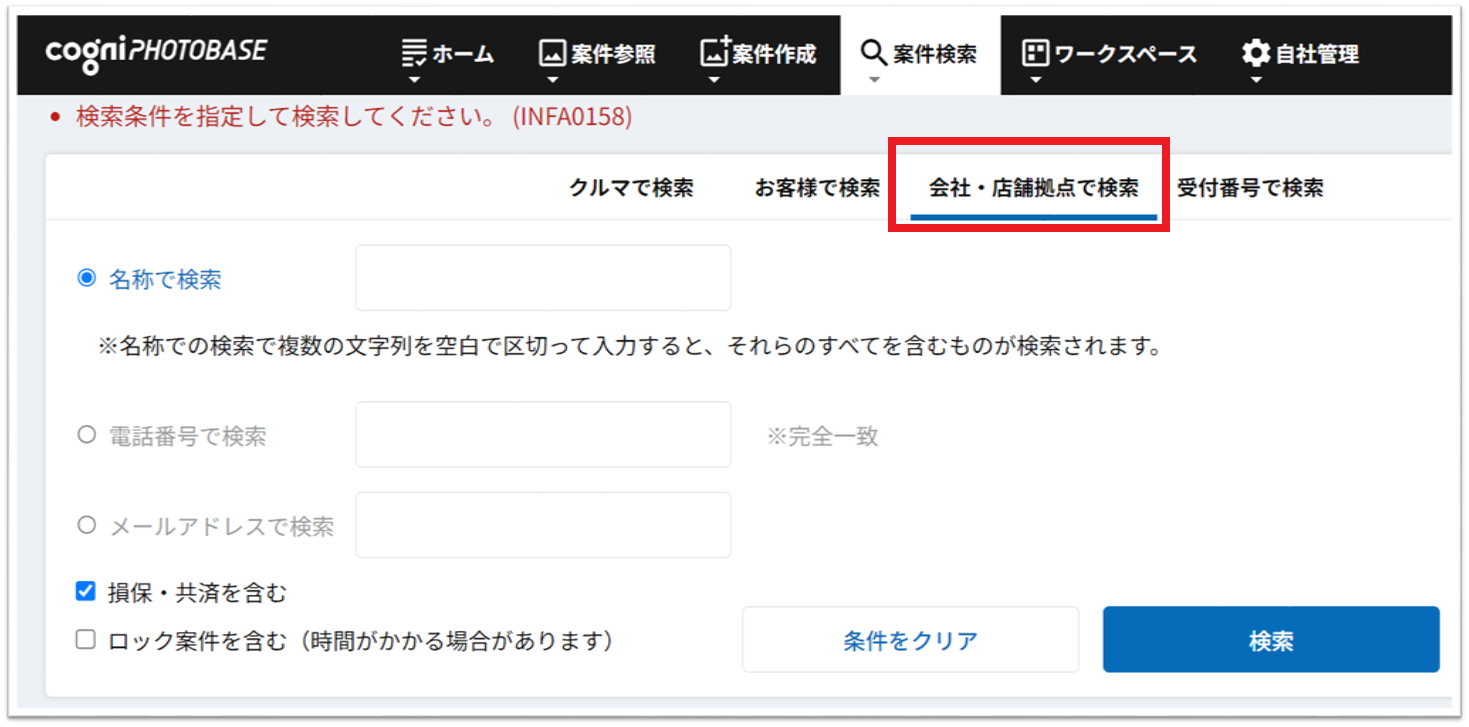Screen dimensions: 1469x727
Task: Select the ワークスペース panel icon
Action: coord(1037,52)
